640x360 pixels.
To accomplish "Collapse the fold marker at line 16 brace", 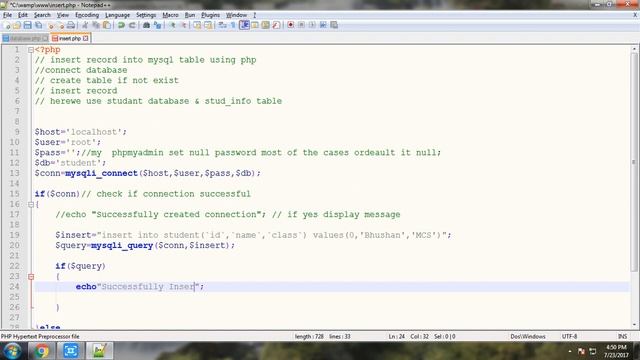I will (31, 204).
